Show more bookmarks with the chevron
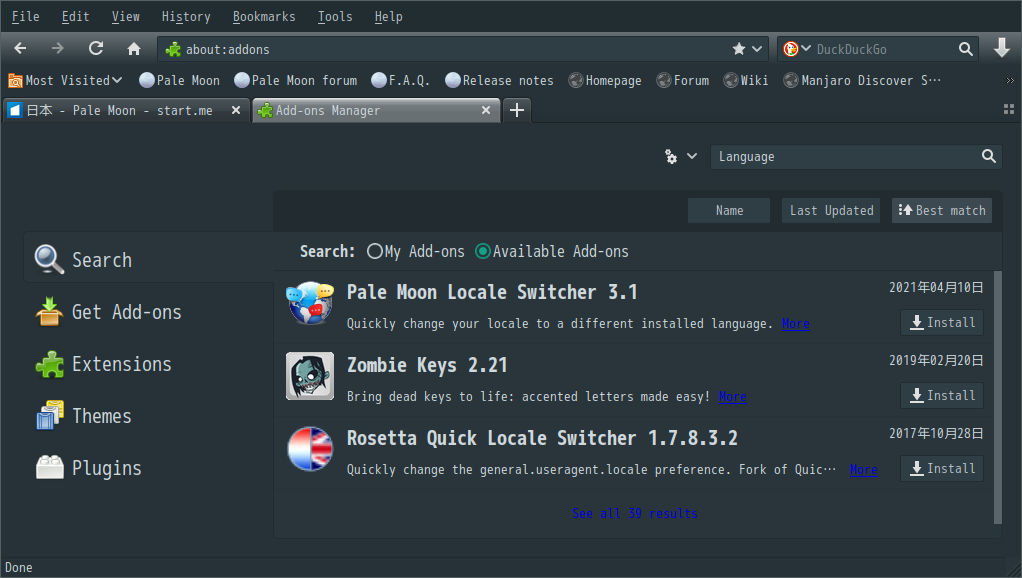The width and height of the screenshot is (1022, 578). [1010, 80]
